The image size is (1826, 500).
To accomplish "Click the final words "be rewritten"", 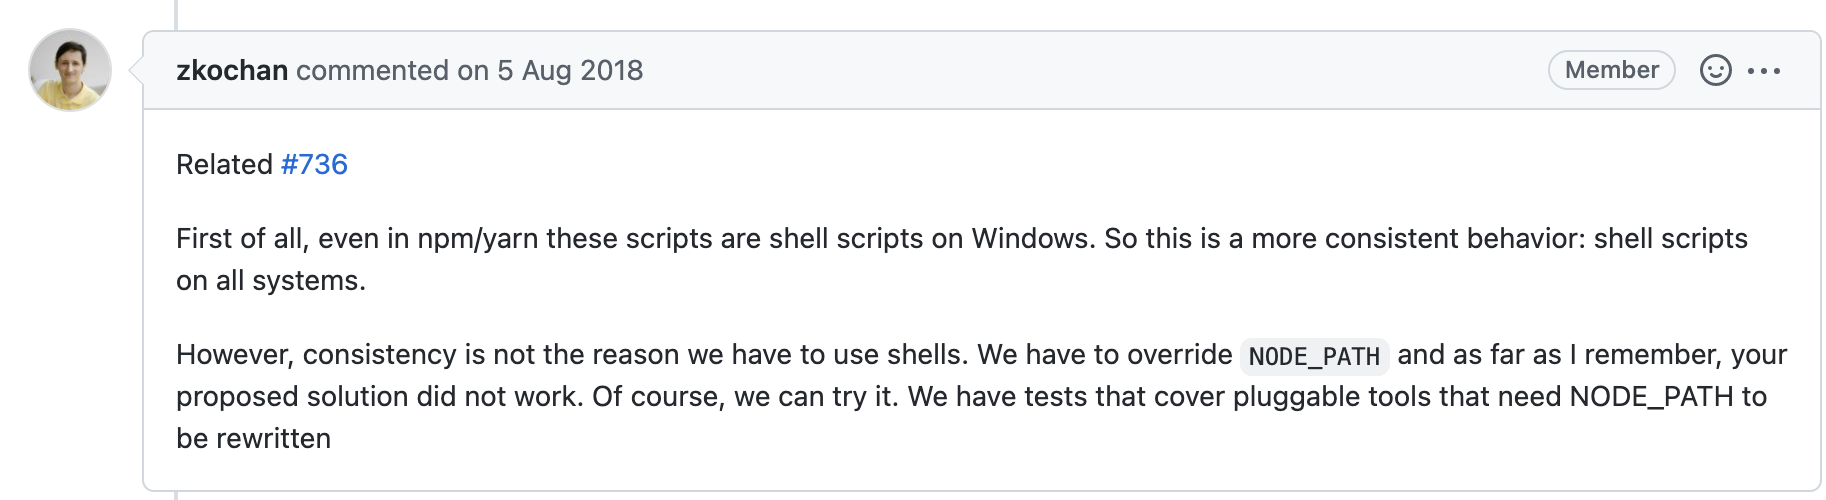I will (253, 438).
